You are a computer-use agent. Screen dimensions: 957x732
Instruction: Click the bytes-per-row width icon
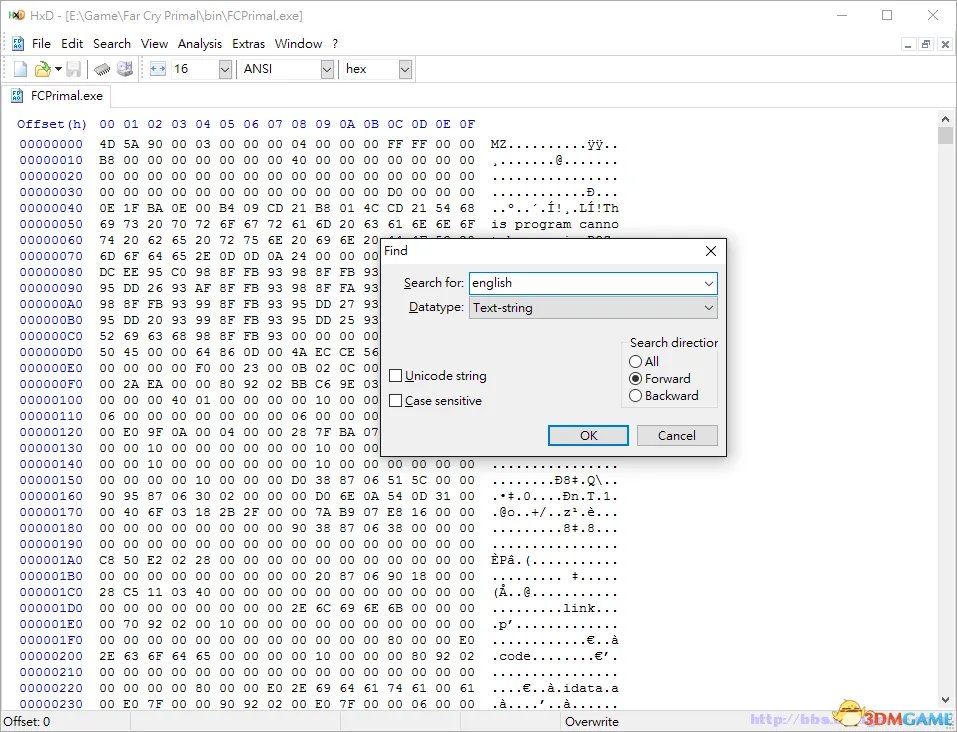point(158,69)
